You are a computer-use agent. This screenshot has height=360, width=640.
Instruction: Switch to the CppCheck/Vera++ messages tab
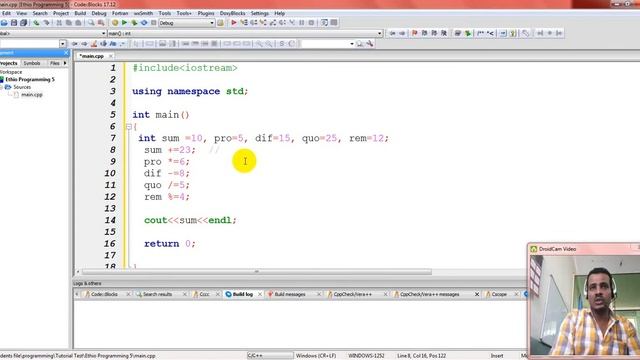429,294
